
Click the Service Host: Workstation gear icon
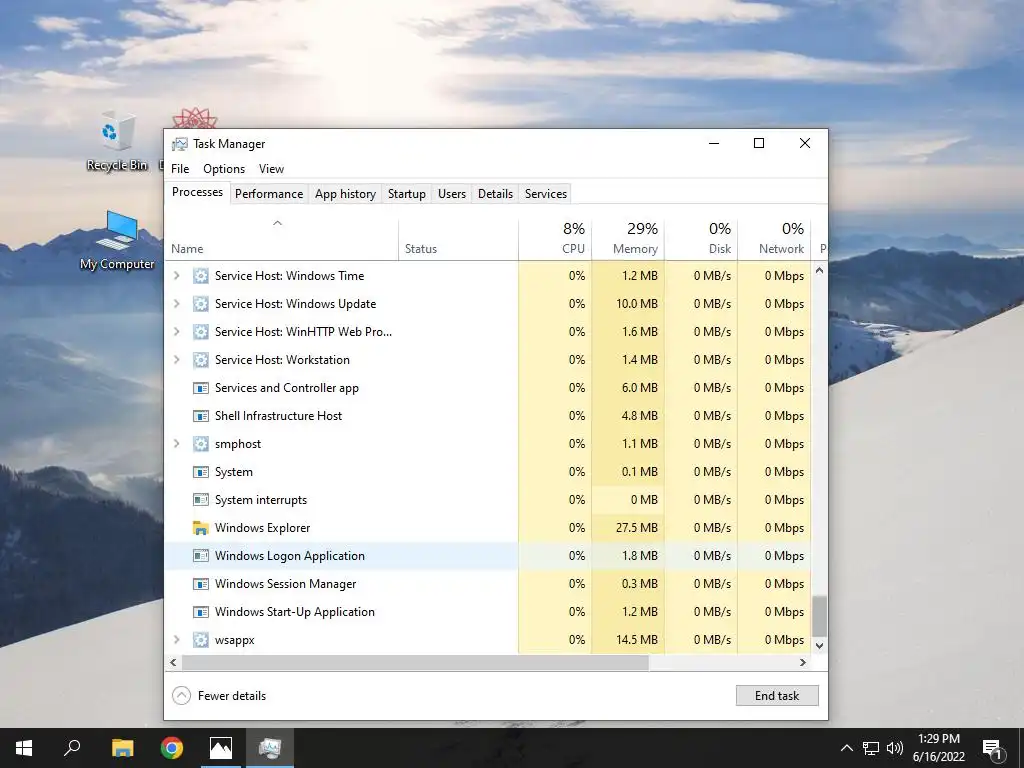tap(200, 360)
